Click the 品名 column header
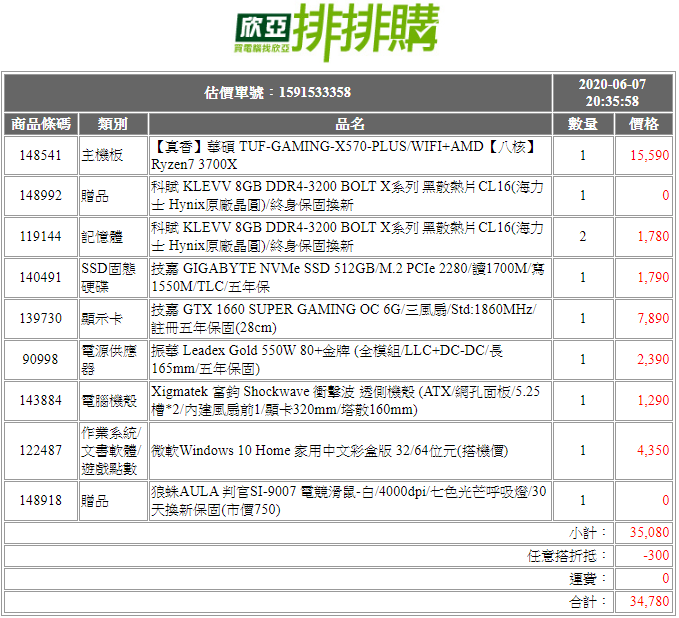679x618 pixels. click(x=350, y=124)
